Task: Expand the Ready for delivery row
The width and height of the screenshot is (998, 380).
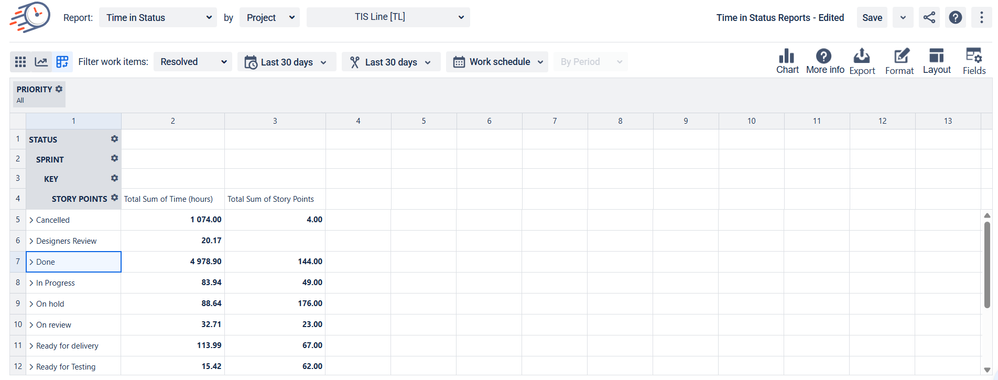Action: tap(31, 346)
